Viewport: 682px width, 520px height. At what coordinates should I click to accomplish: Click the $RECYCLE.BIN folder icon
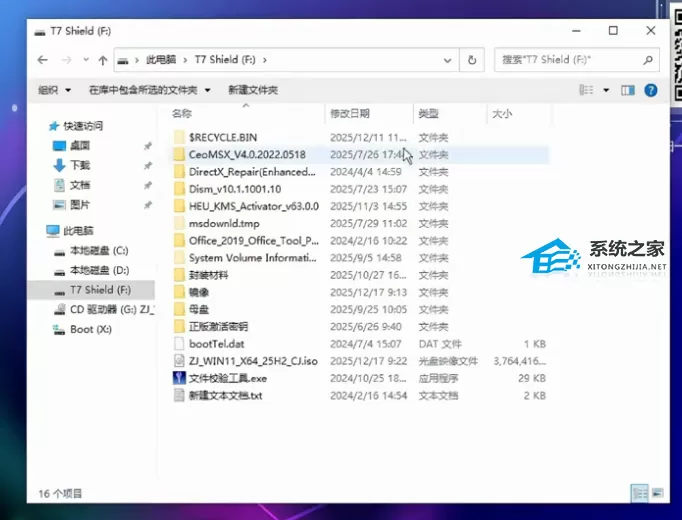point(179,137)
